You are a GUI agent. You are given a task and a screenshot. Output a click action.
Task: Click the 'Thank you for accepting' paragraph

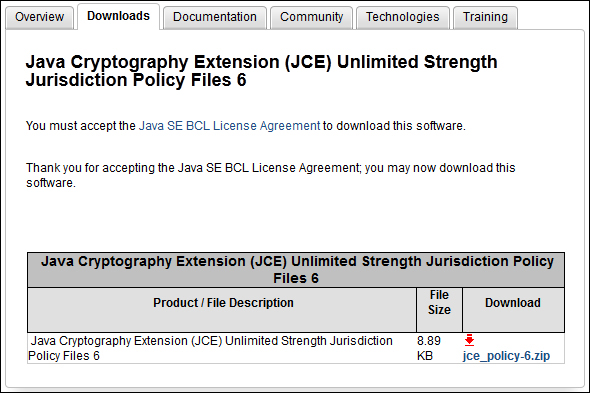coord(271,175)
